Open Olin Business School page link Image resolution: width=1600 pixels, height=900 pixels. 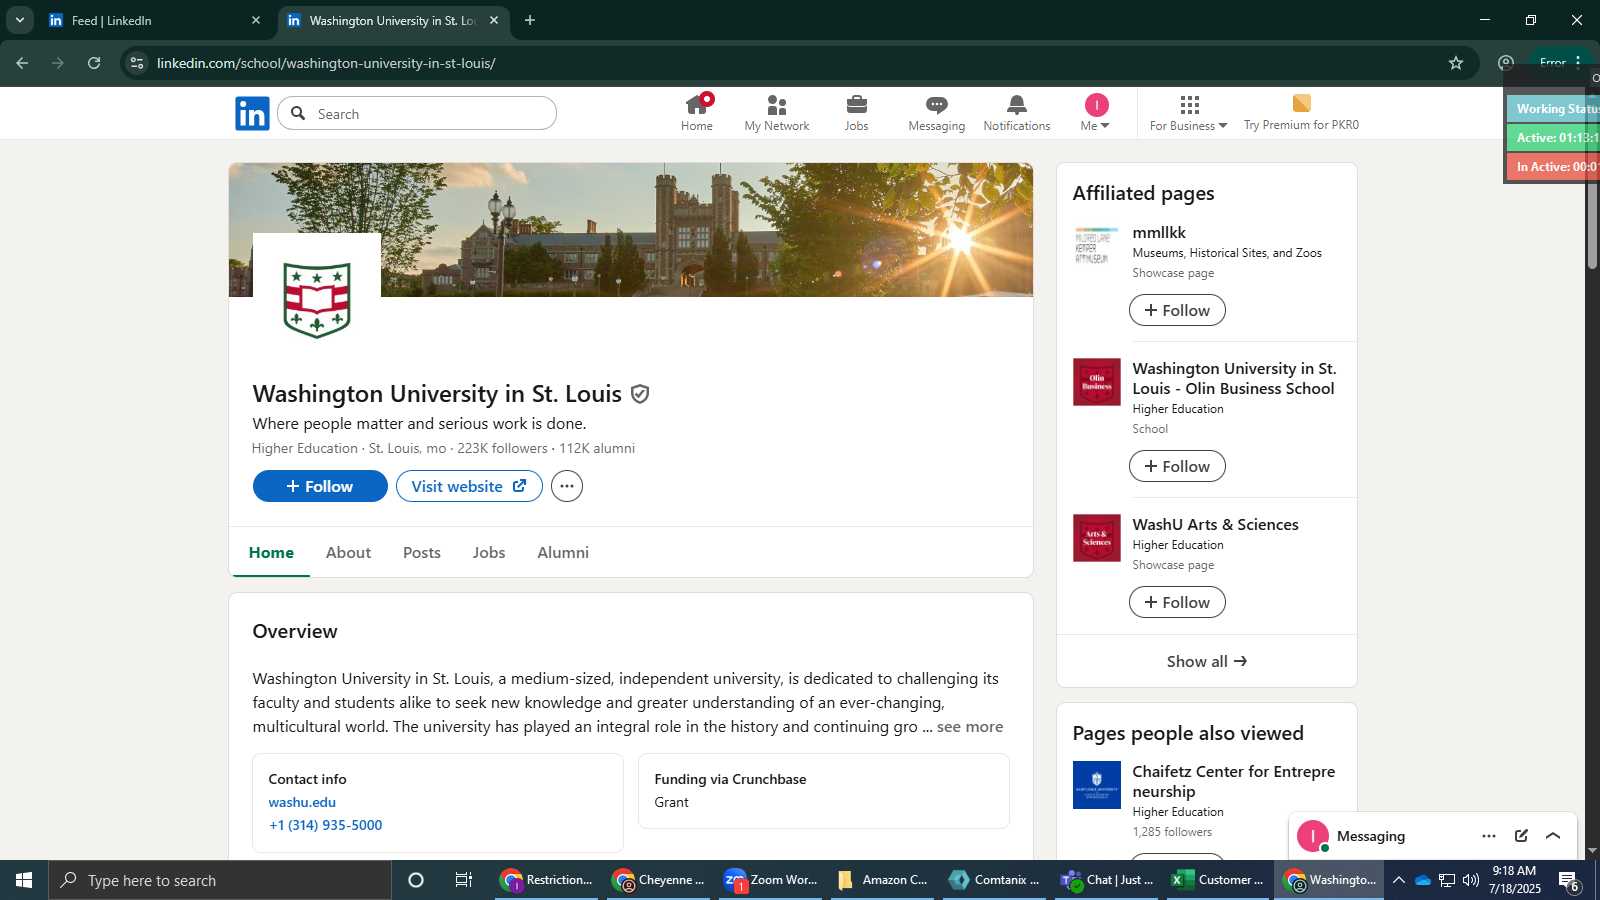[x=1234, y=379]
